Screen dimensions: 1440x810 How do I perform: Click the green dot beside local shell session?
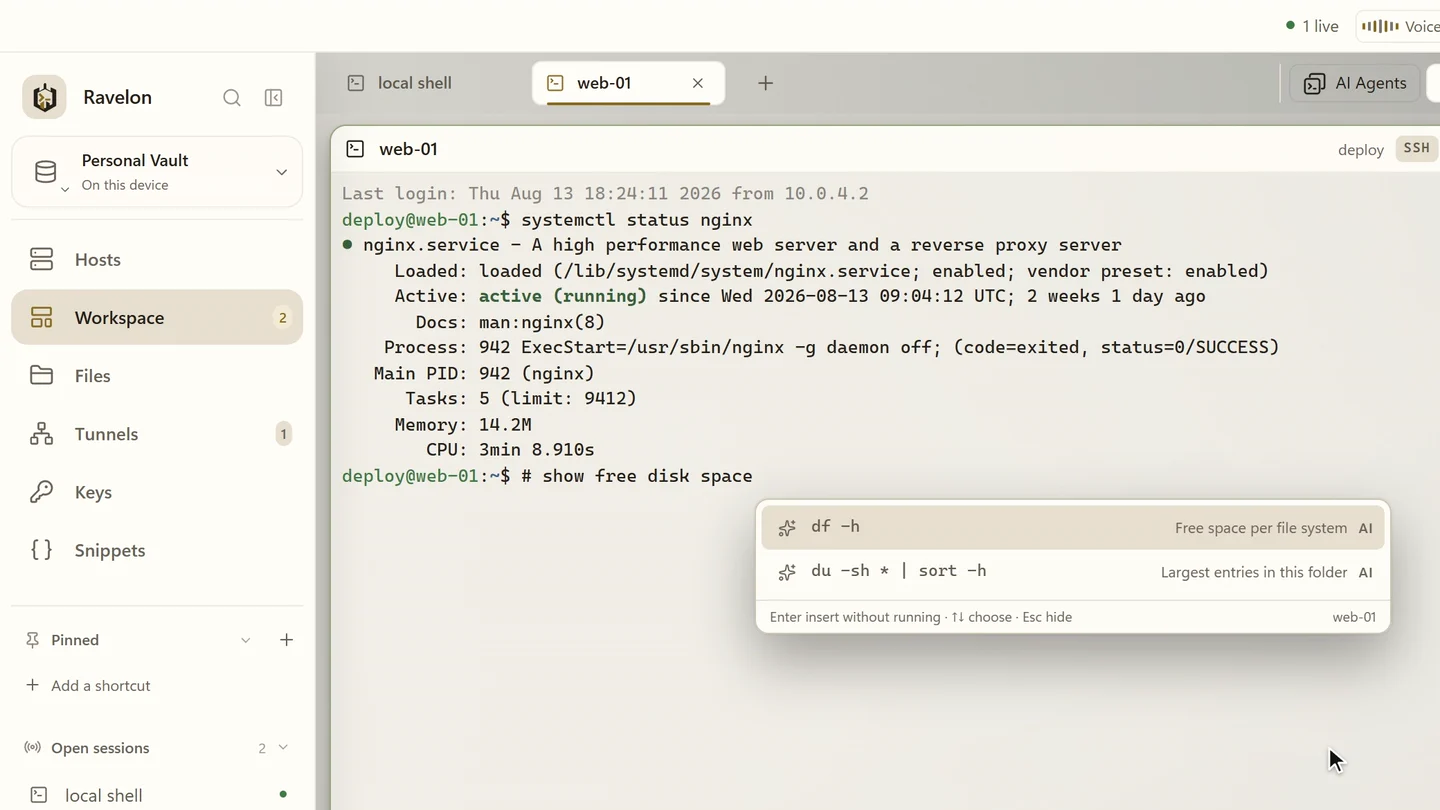[283, 794]
